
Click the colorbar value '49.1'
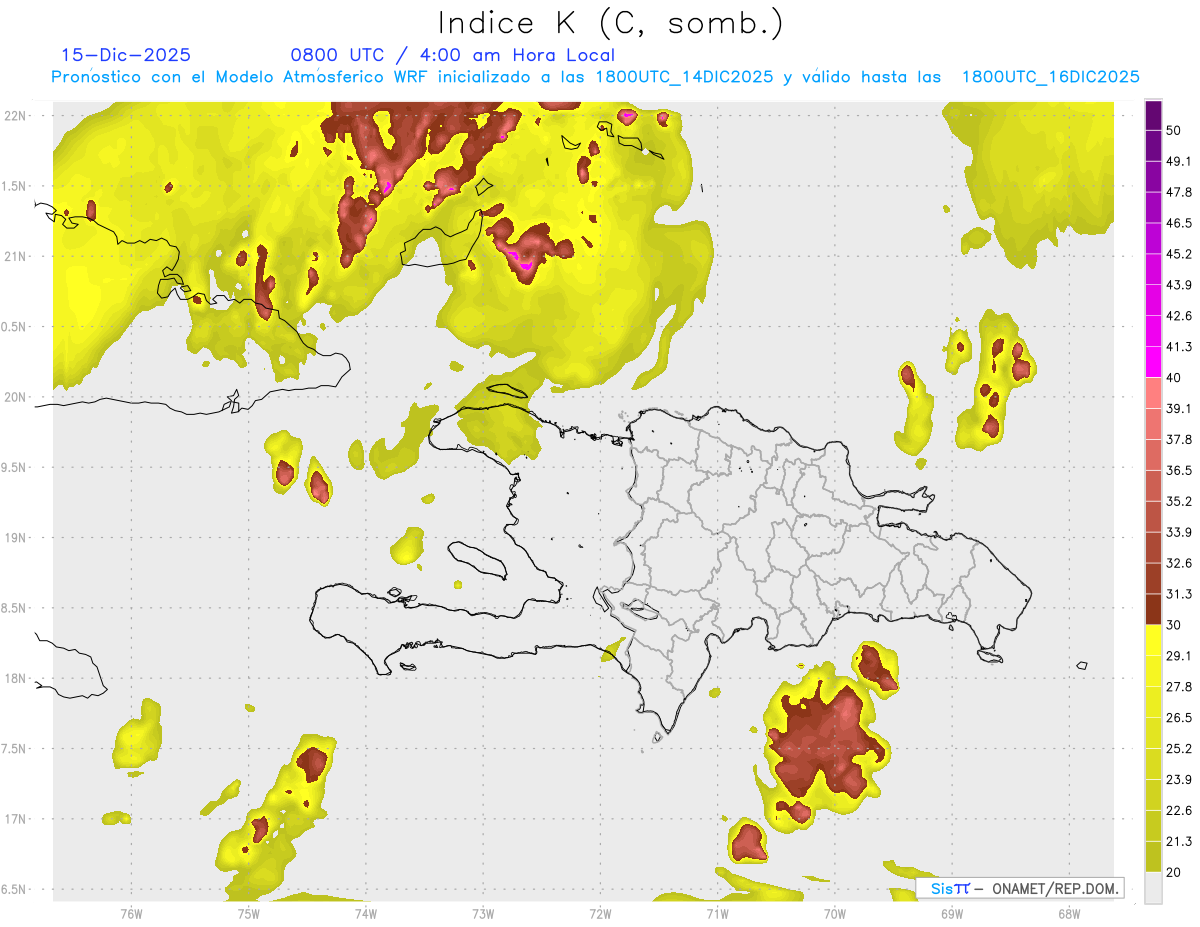click(x=1179, y=161)
